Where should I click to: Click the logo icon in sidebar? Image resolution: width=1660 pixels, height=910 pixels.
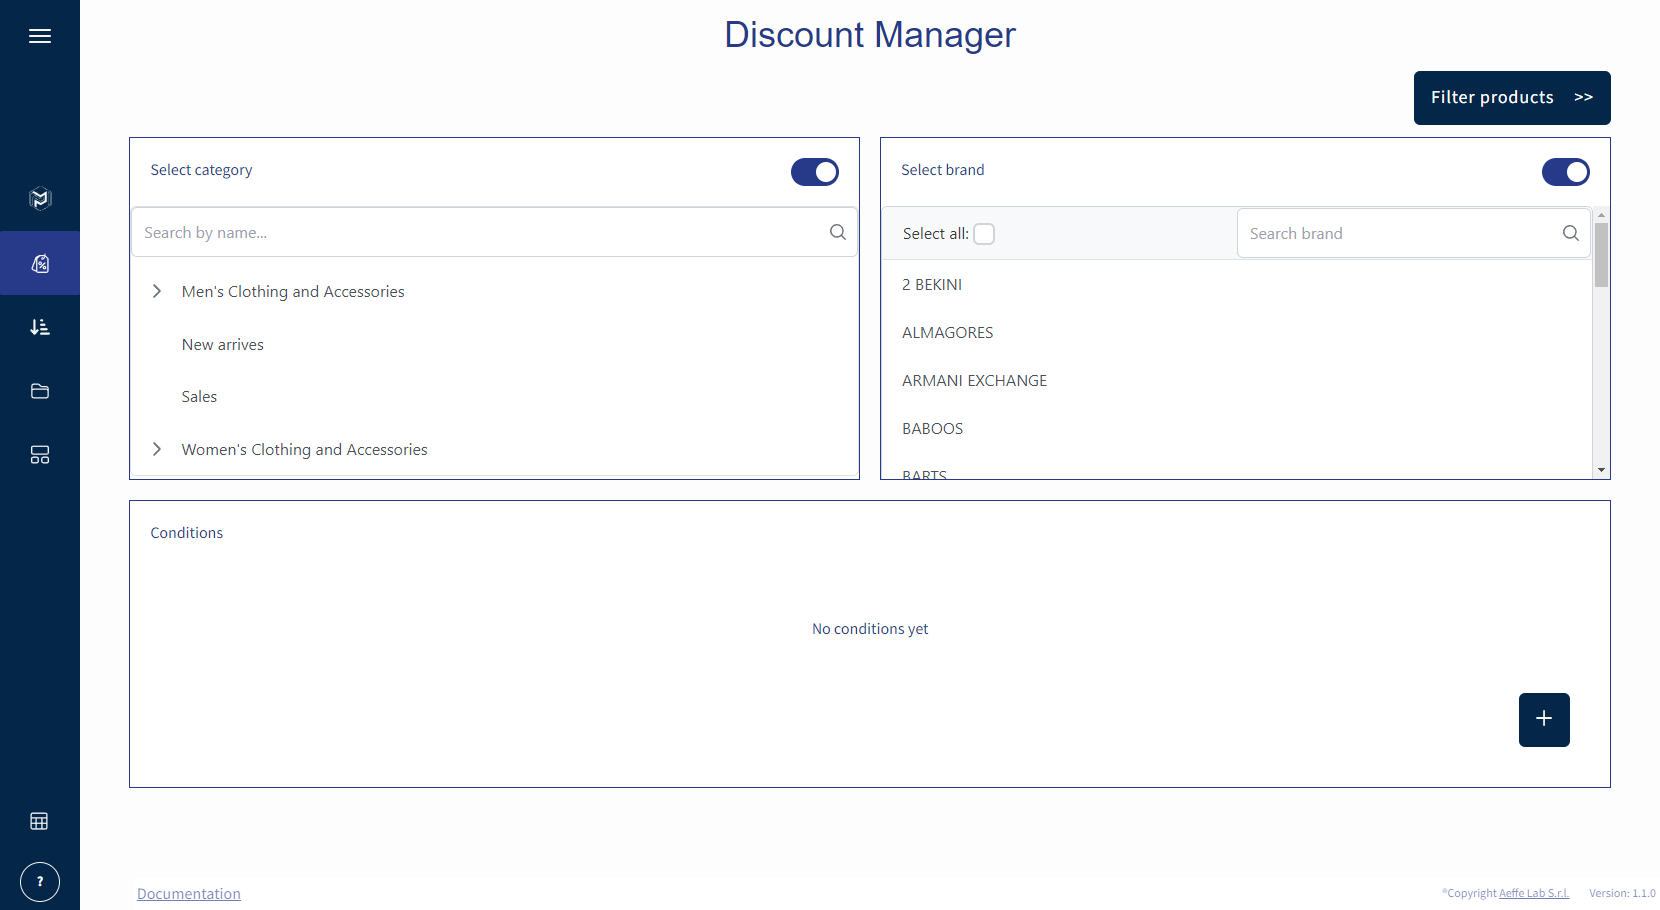tap(40, 198)
